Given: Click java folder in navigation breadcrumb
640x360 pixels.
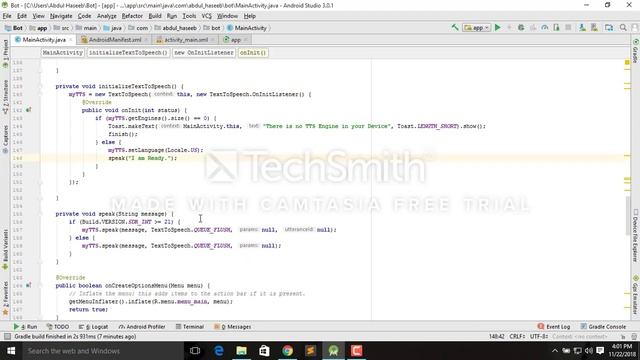Looking at the screenshot, I should [113, 28].
